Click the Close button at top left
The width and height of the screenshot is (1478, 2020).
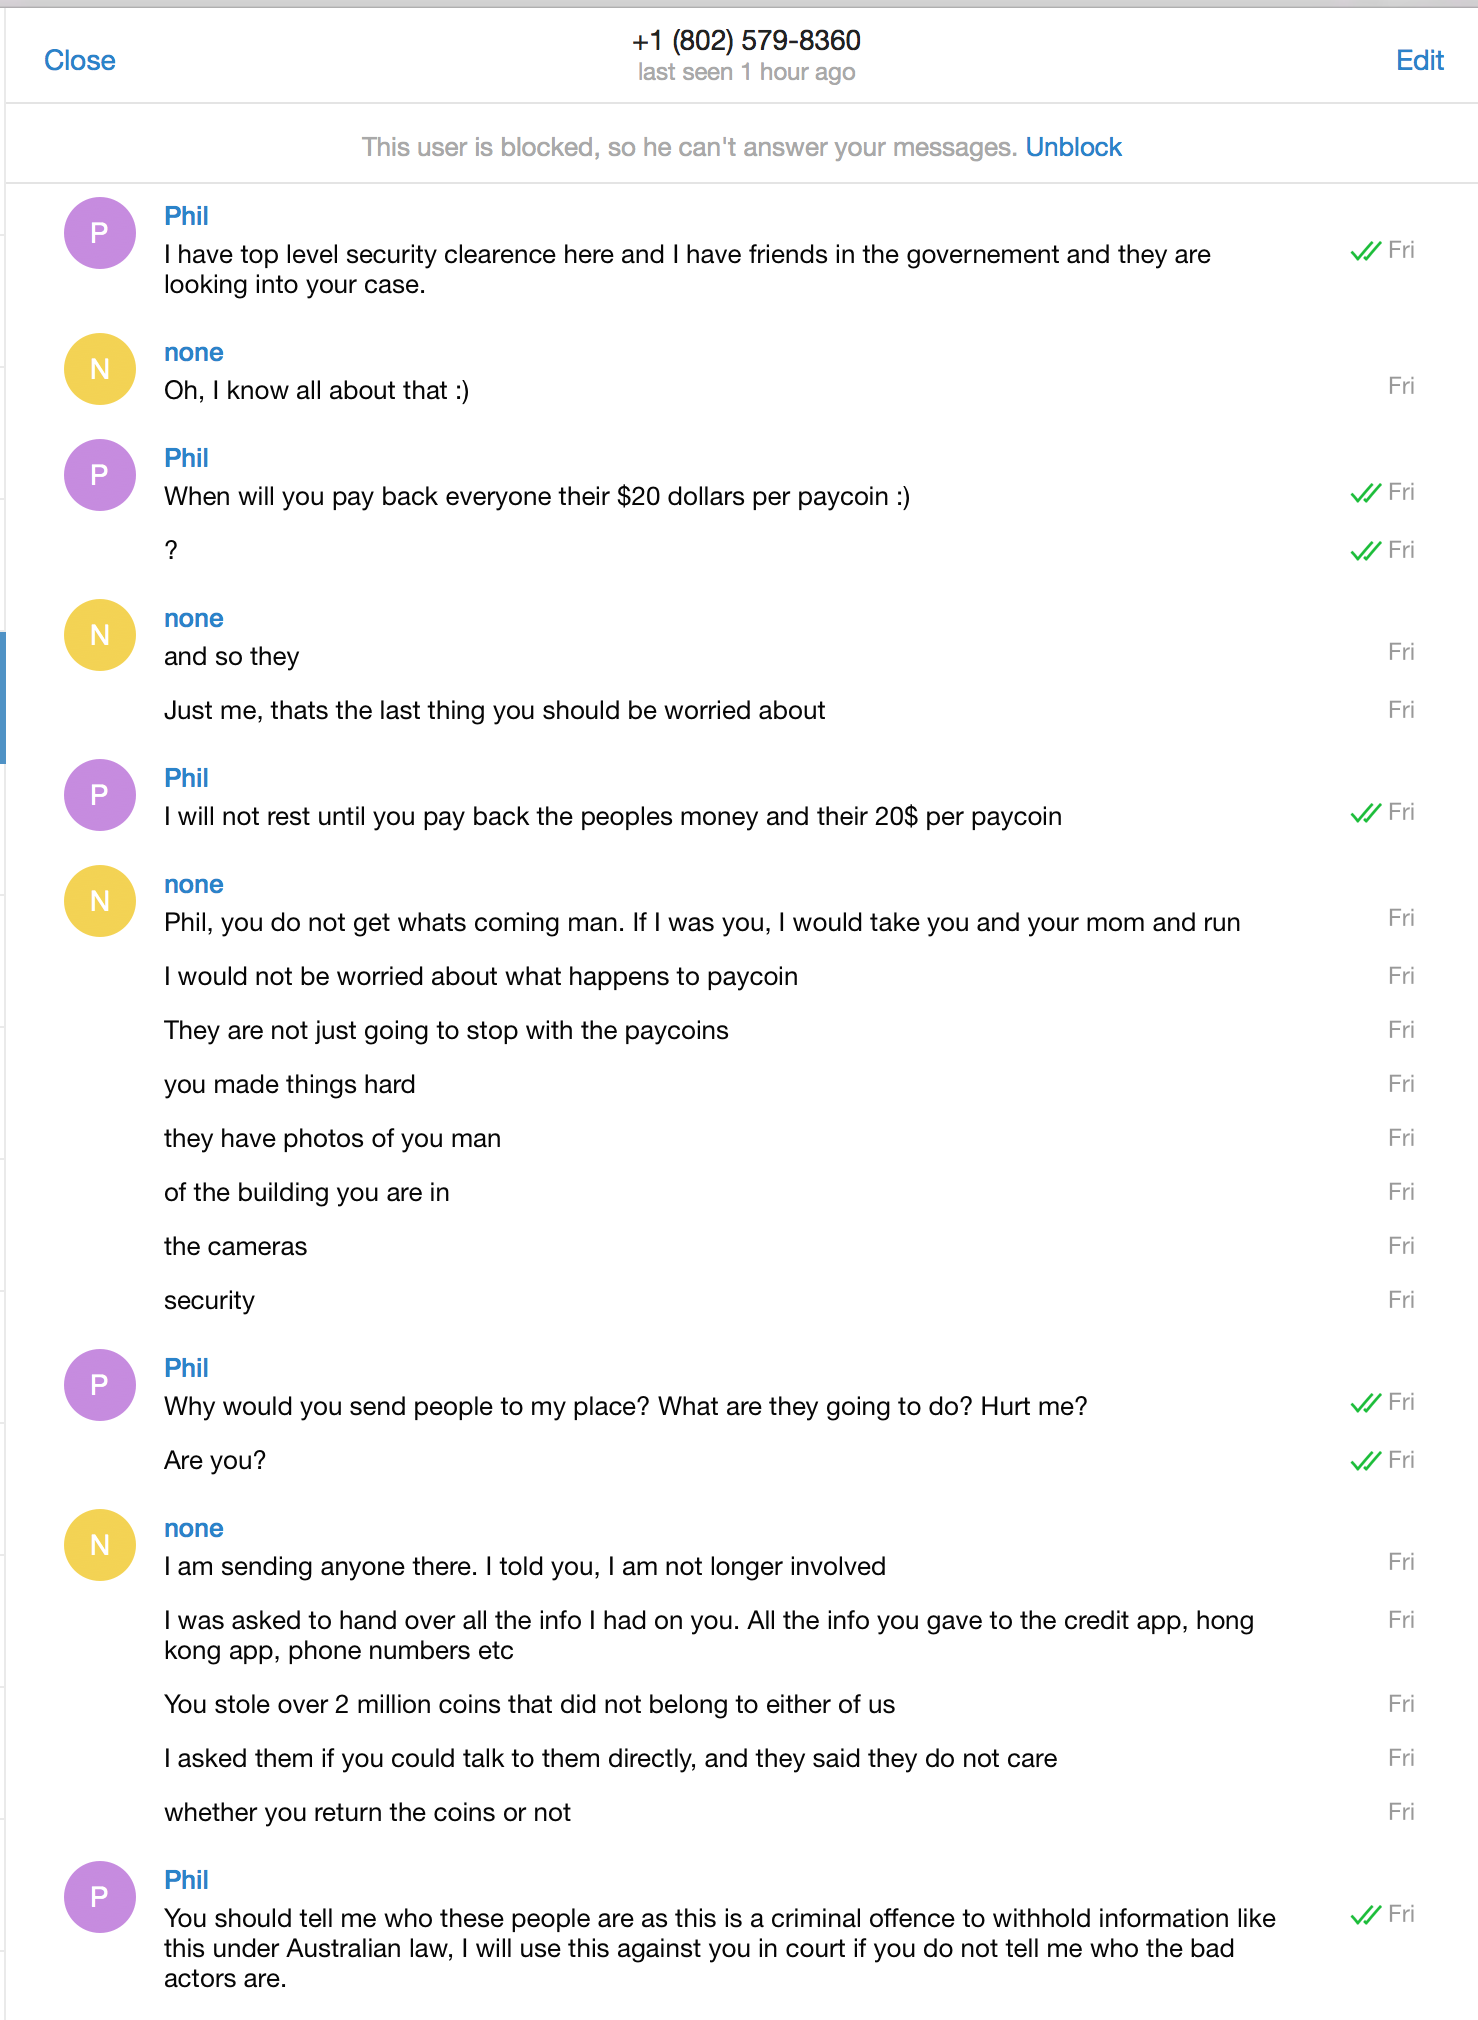80,60
